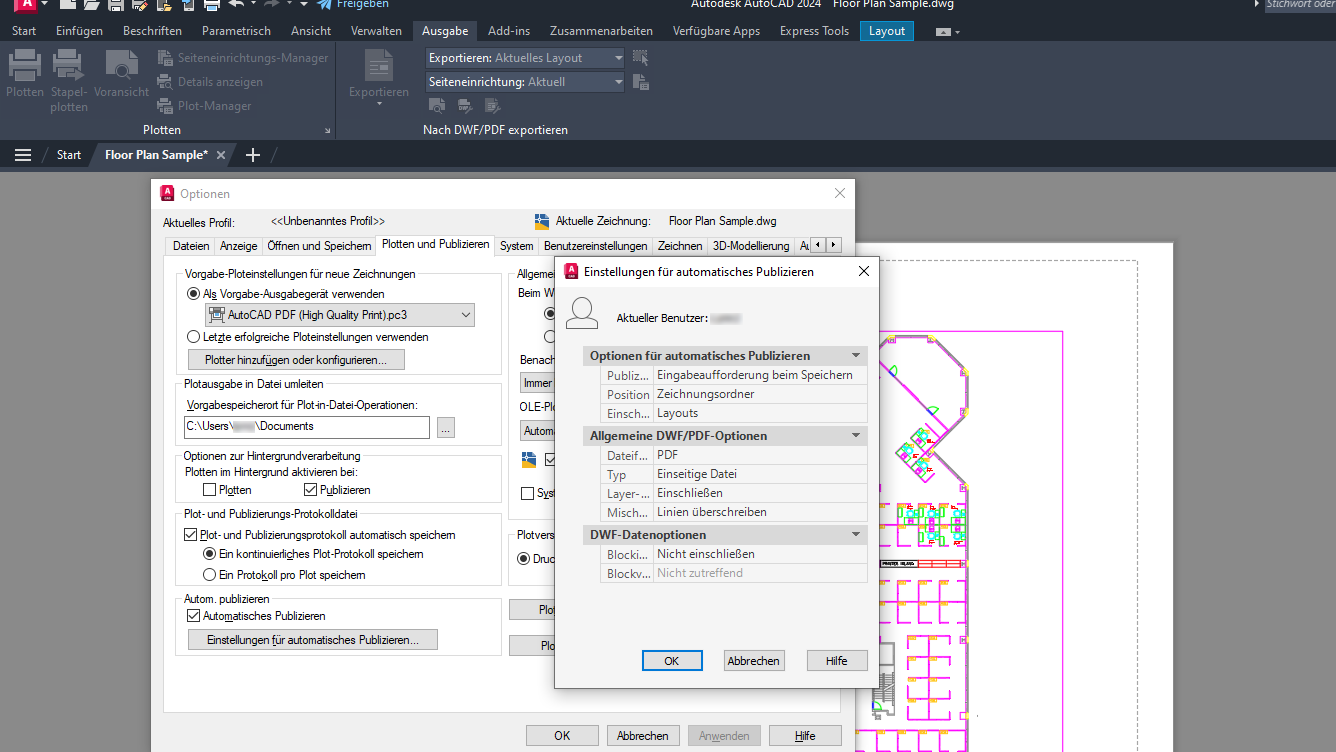Toggle Automatisches Publizieren checkbox

click(x=194, y=616)
